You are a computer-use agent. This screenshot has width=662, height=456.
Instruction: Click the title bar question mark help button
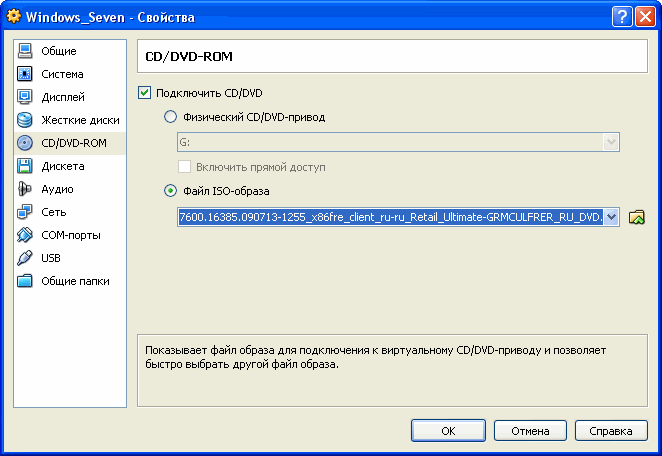621,17
